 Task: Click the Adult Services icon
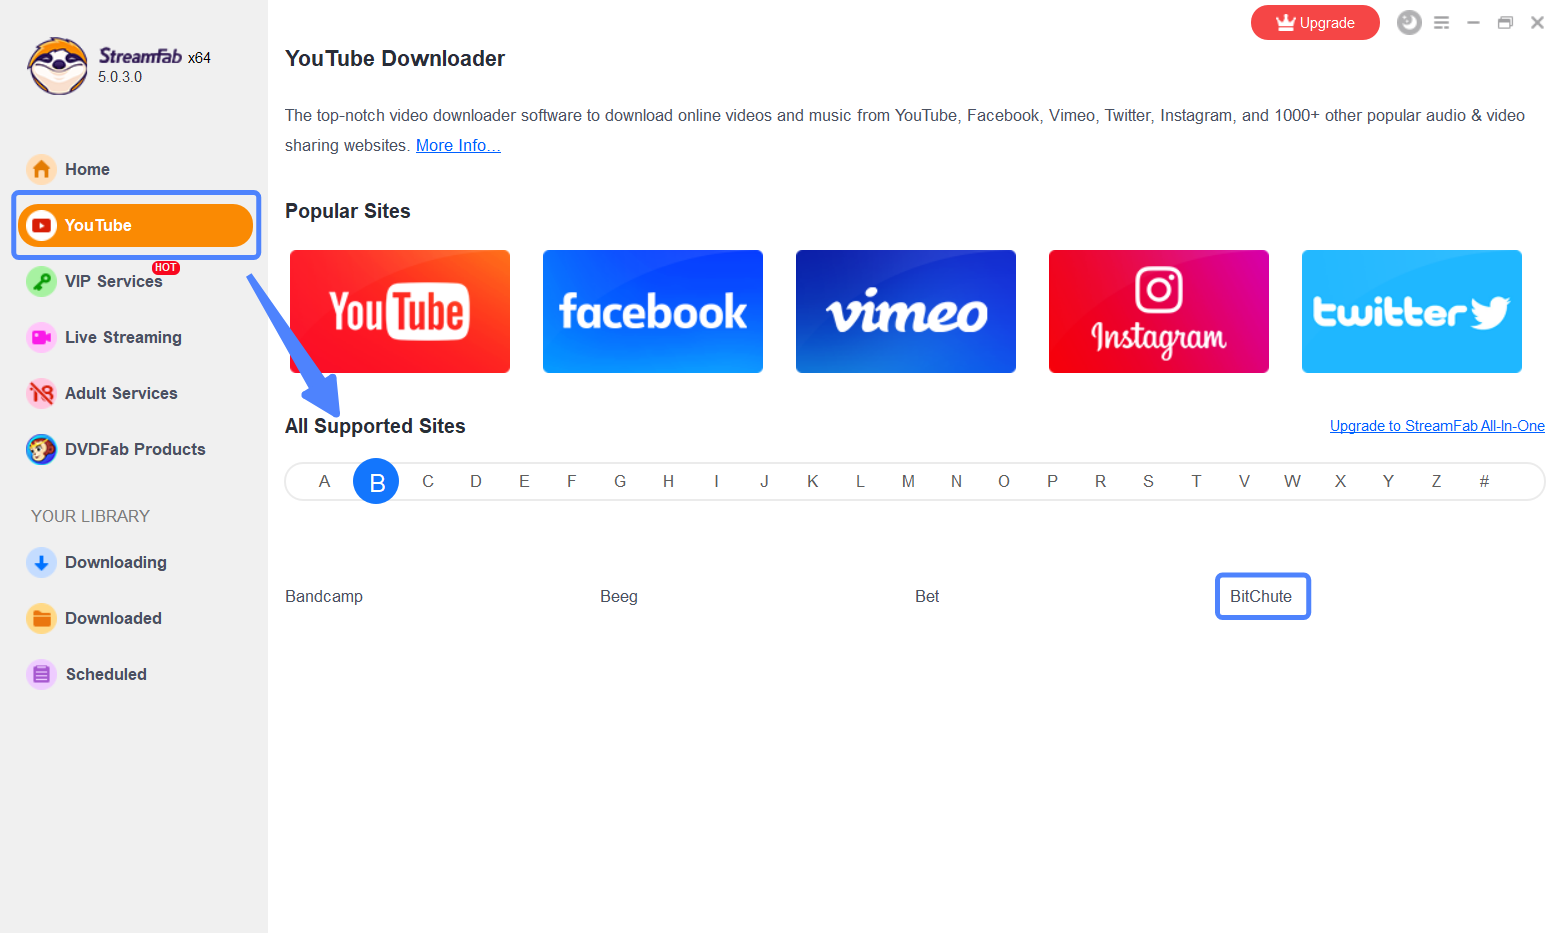(41, 393)
